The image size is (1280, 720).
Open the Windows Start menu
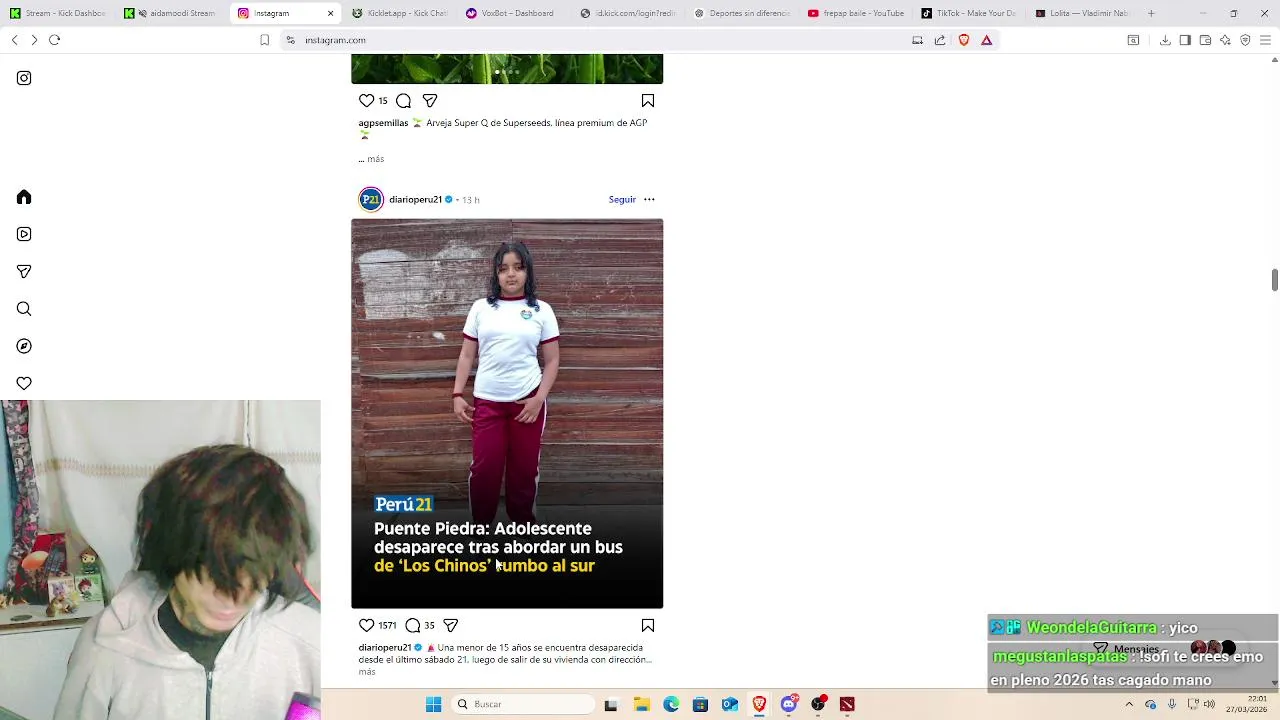433,704
